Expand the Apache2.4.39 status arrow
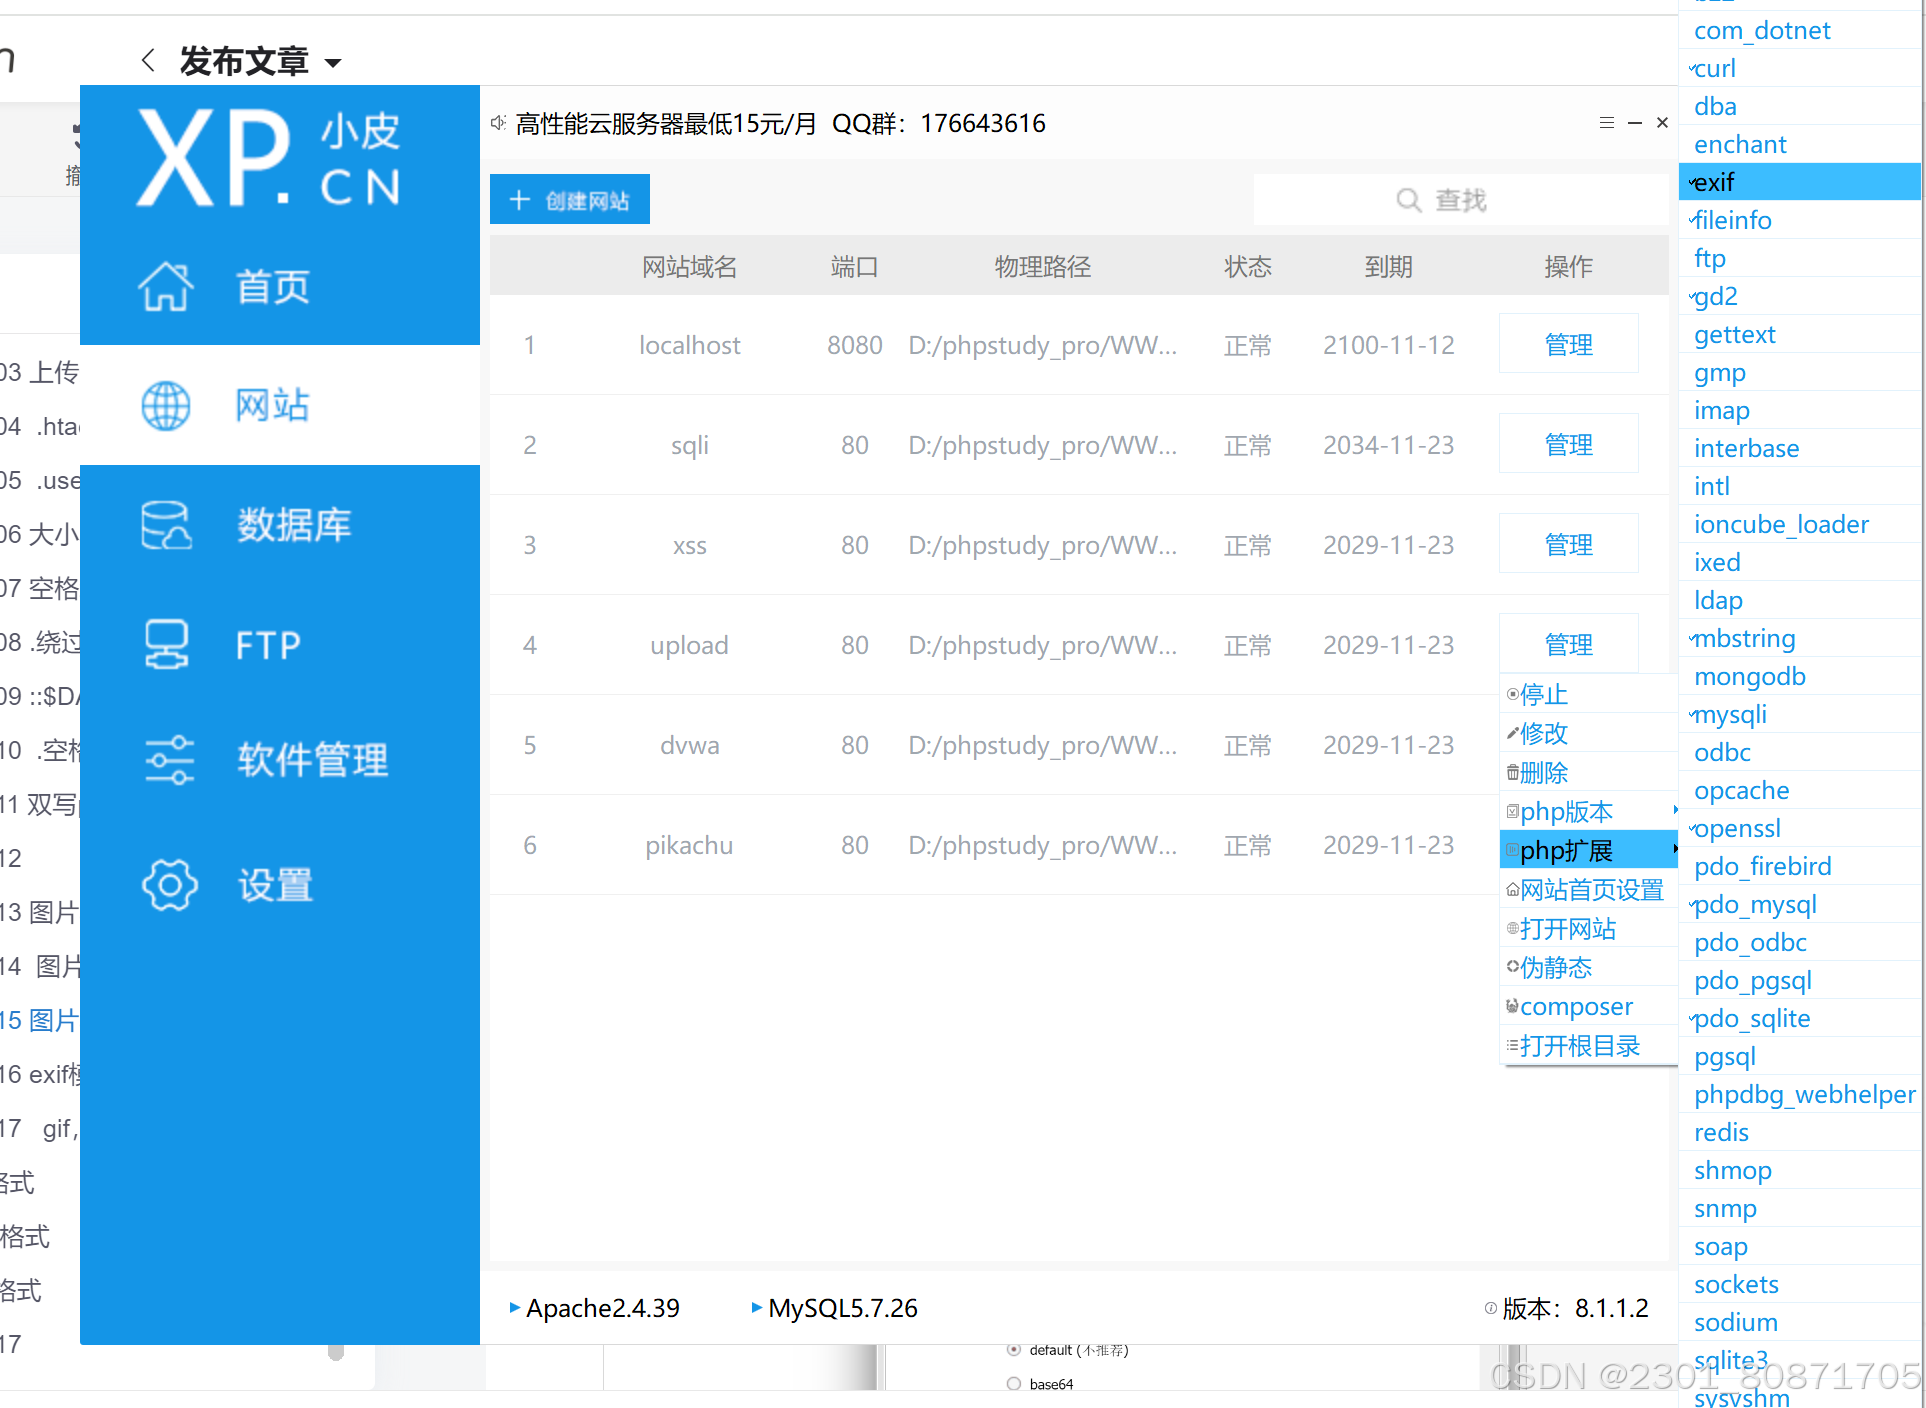The image size is (1926, 1408). (x=514, y=1307)
